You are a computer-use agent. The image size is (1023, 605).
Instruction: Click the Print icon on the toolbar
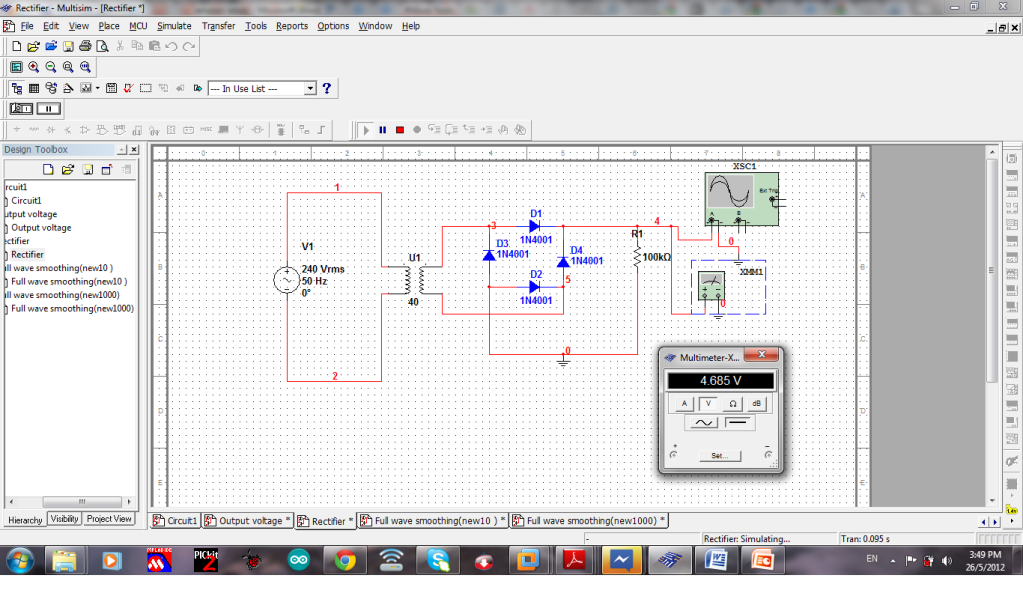coord(86,46)
